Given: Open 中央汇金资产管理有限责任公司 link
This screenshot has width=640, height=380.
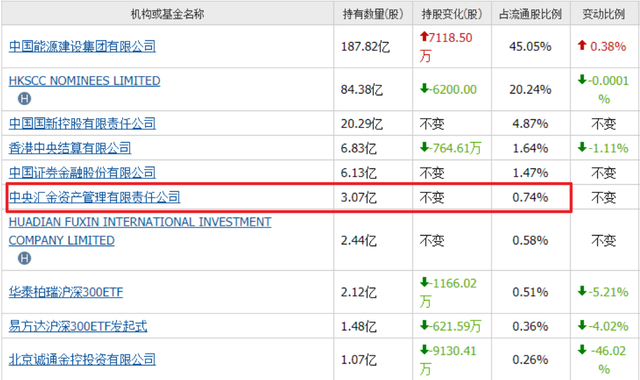Looking at the screenshot, I should tap(94, 197).
